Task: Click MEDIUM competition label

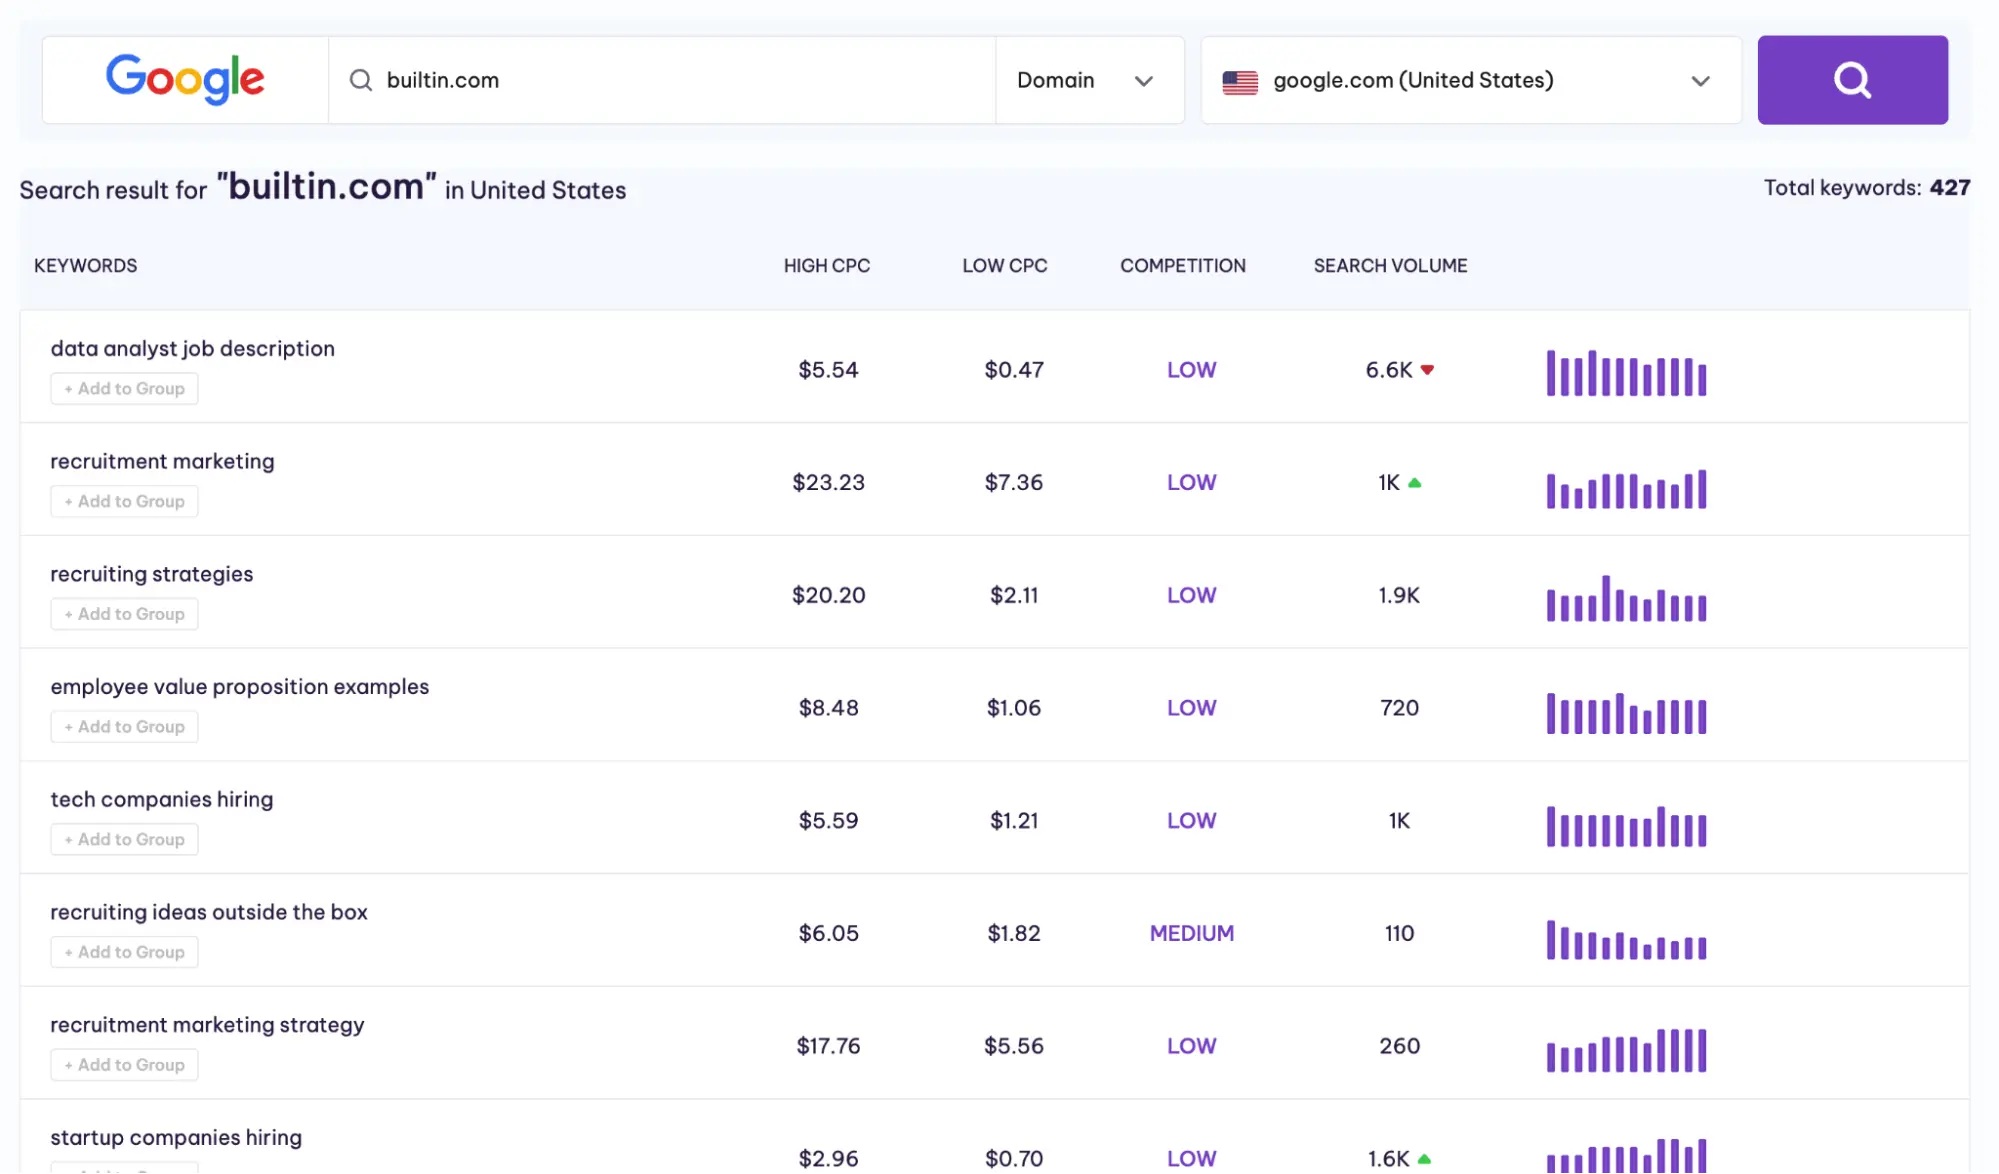Action: (1191, 934)
